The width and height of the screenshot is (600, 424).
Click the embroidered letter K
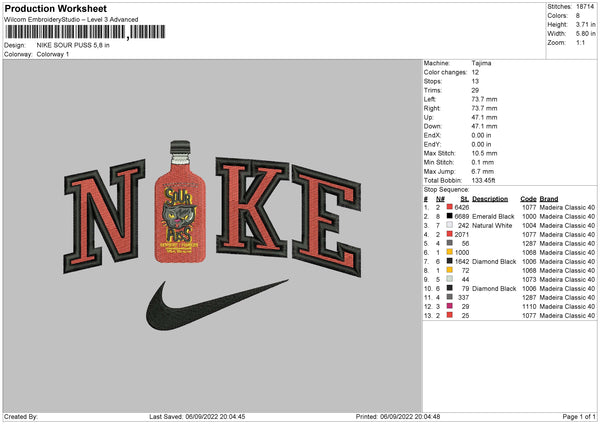[252, 207]
